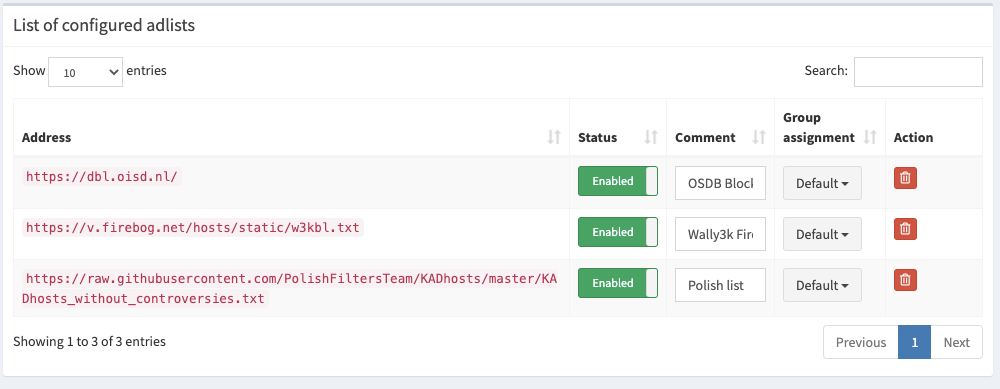
Task: Open the v.firebog.net w3kbl.txt address link
Action: (193, 228)
